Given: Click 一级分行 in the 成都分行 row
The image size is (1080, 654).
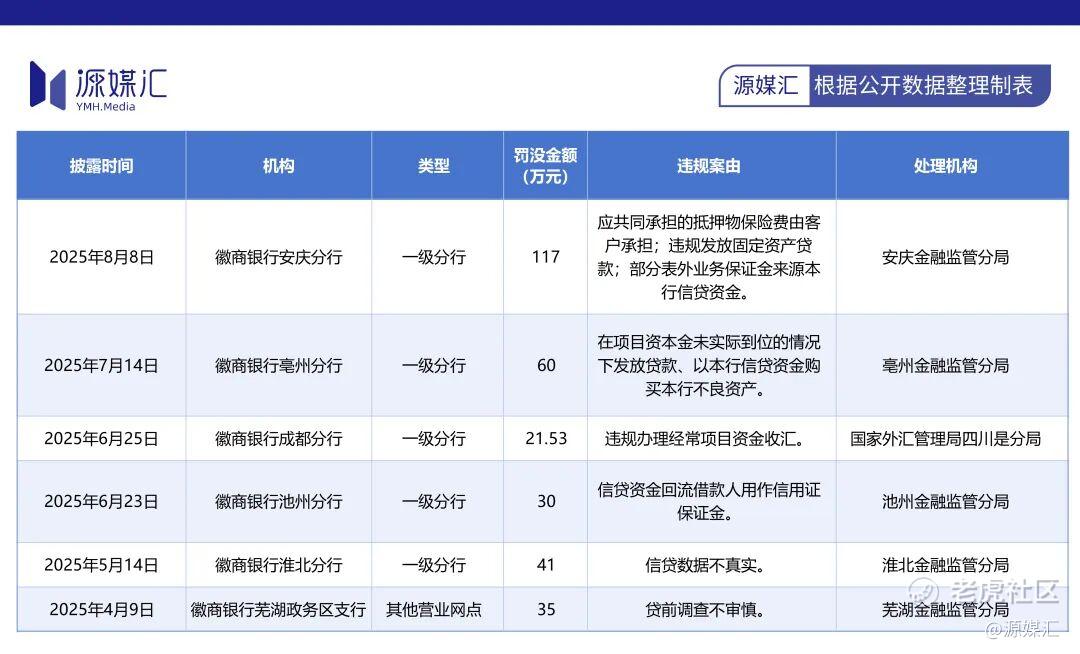Looking at the screenshot, I should tap(434, 439).
